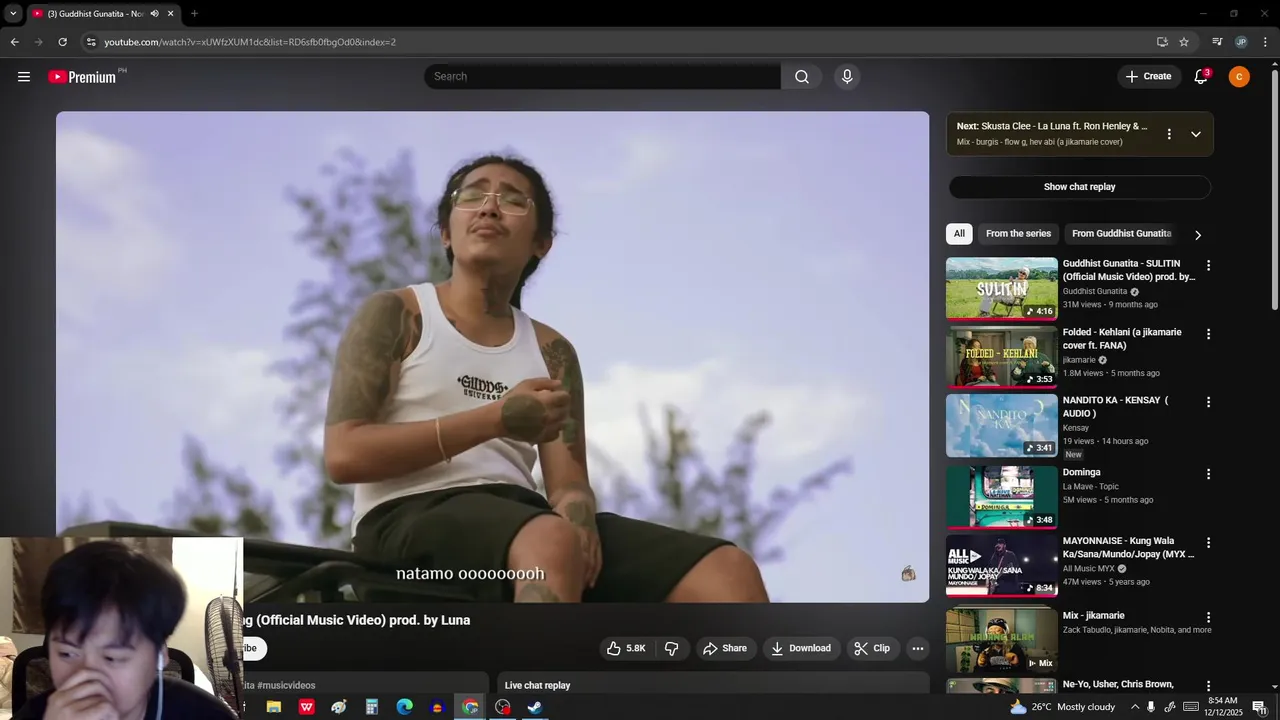Open options menu for SULITIN video
The width and height of the screenshot is (1280, 720).
click(1208, 266)
